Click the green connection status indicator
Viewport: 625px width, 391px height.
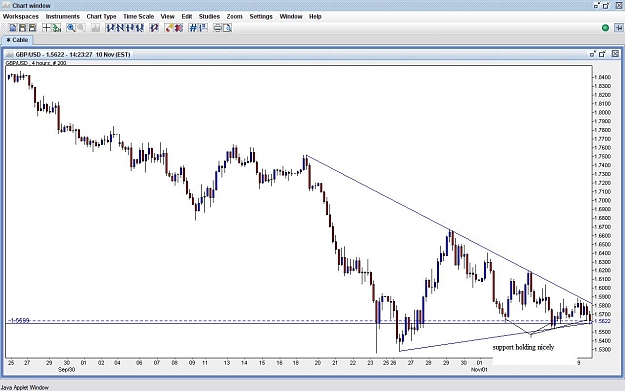(605, 28)
